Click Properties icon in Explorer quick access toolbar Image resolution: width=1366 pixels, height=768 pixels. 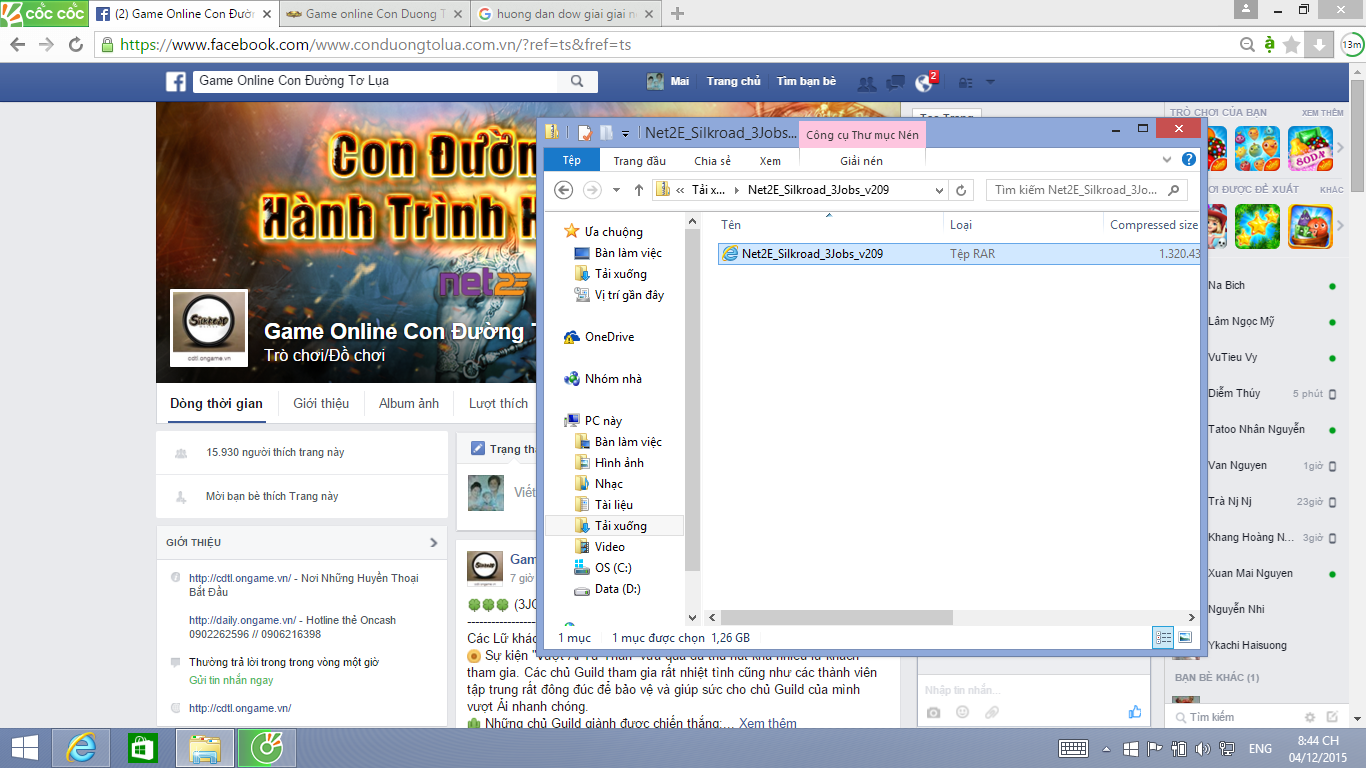tap(585, 133)
